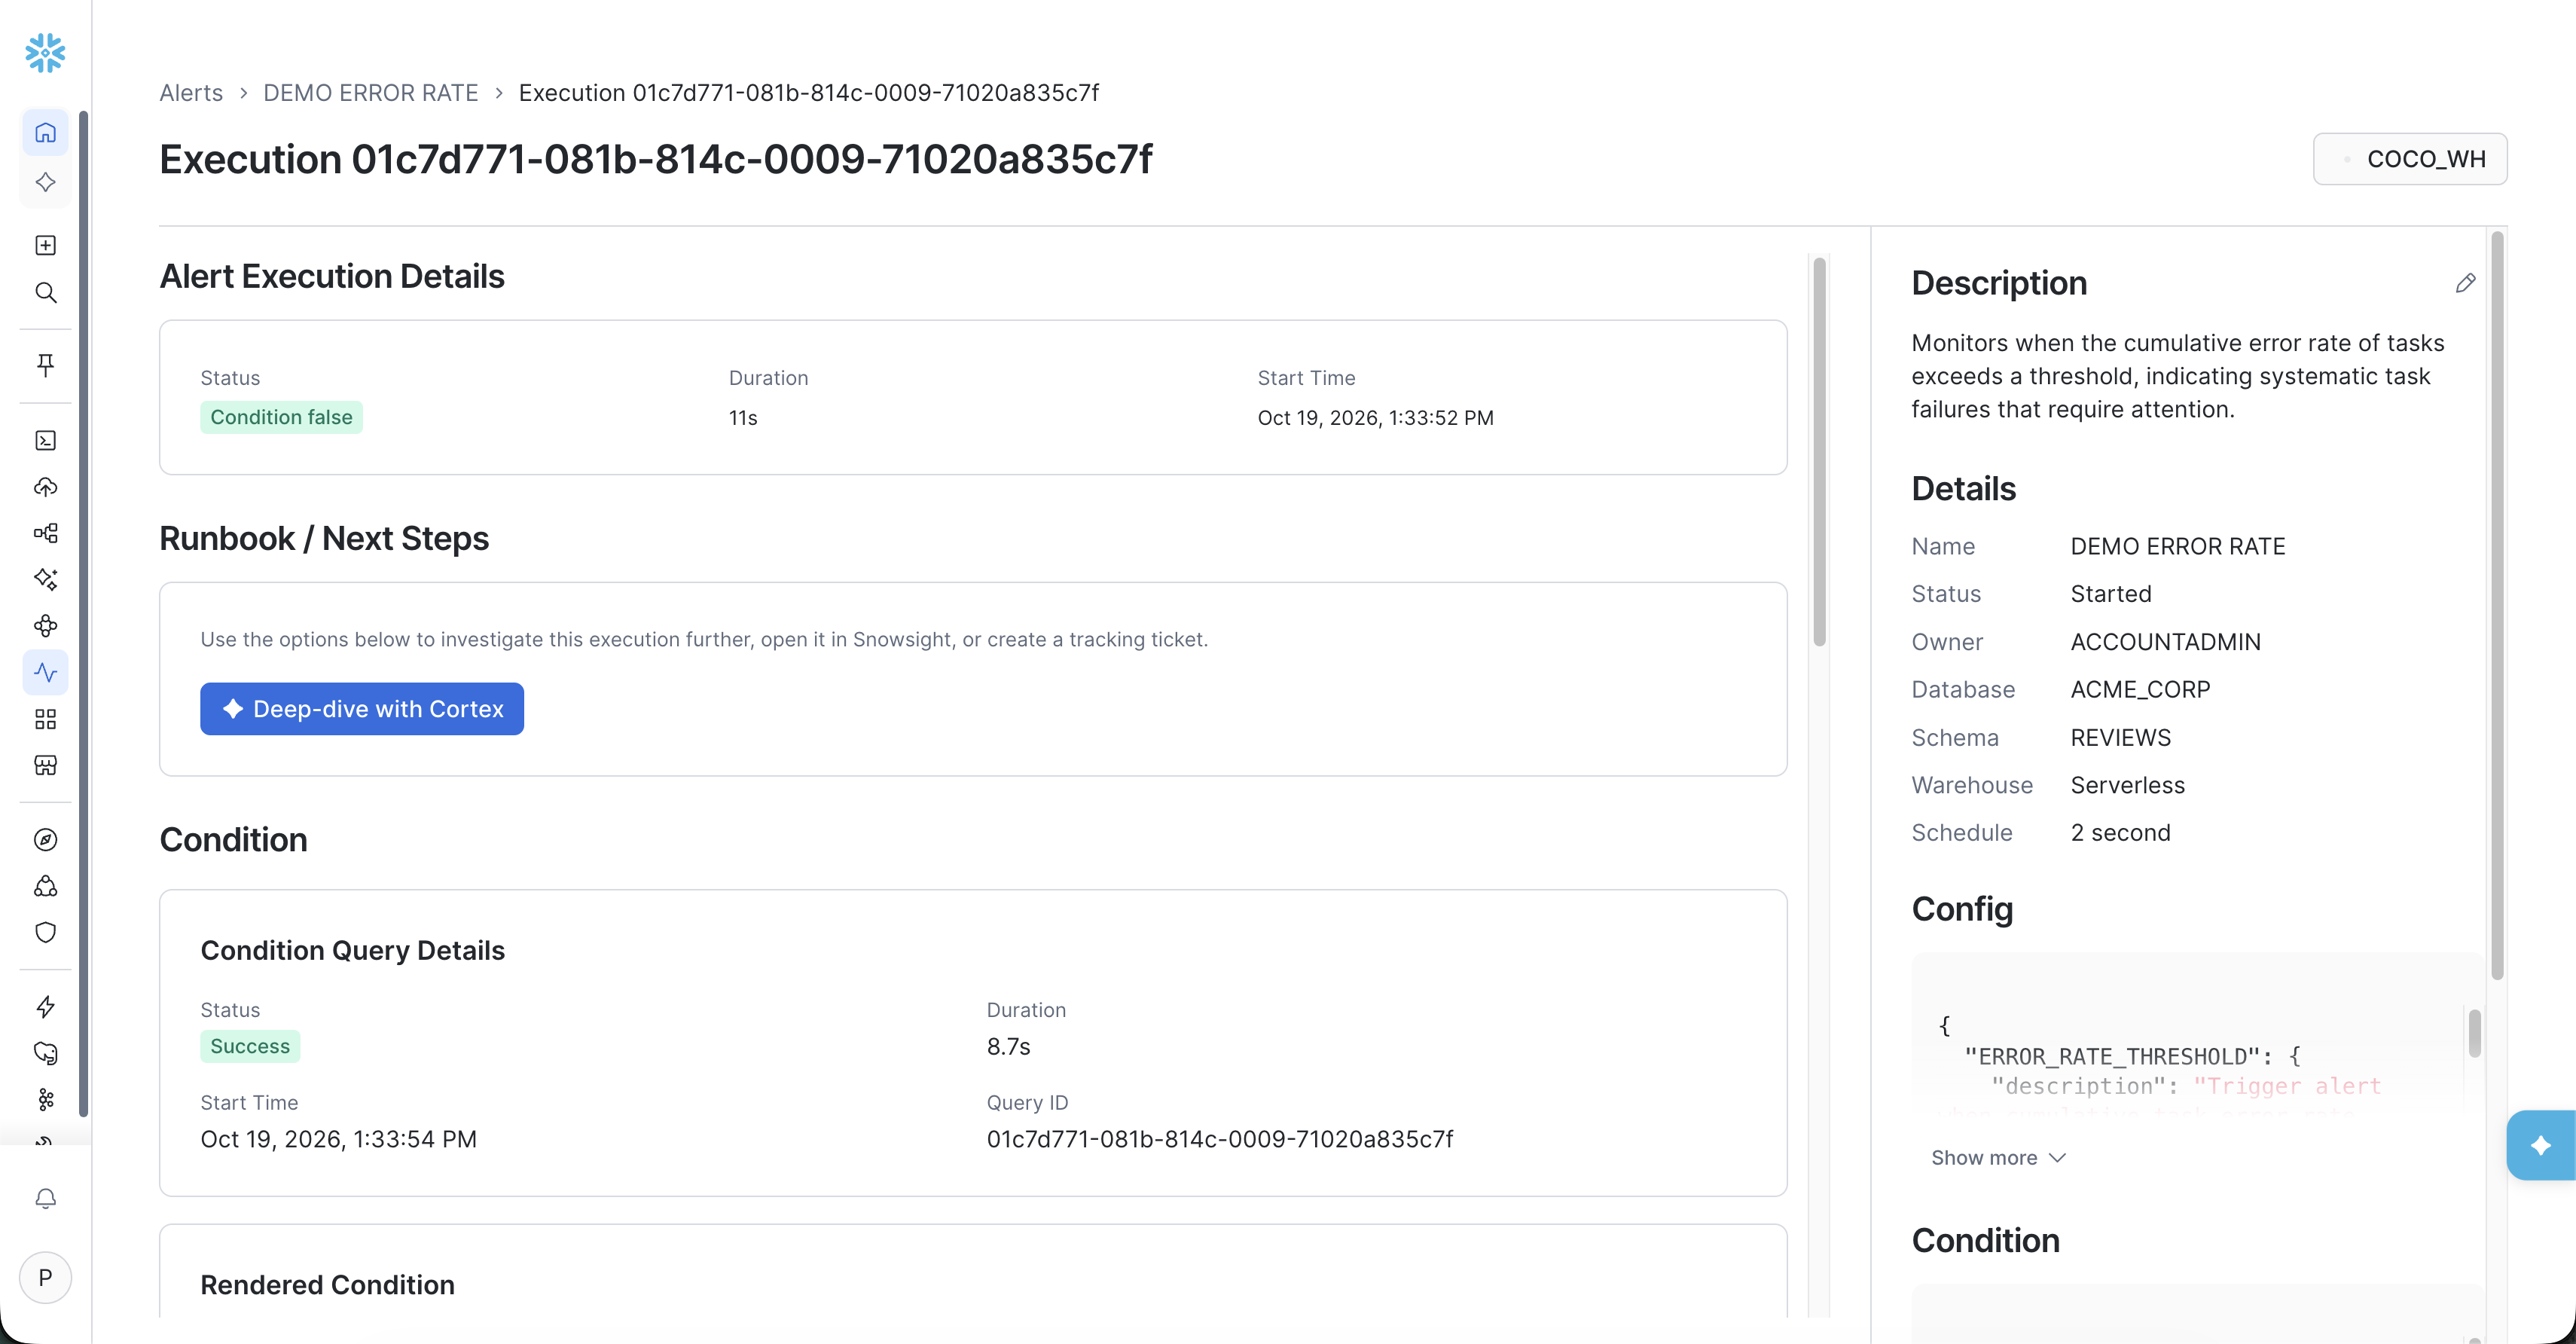Open the user profile avatar P

45,1277
